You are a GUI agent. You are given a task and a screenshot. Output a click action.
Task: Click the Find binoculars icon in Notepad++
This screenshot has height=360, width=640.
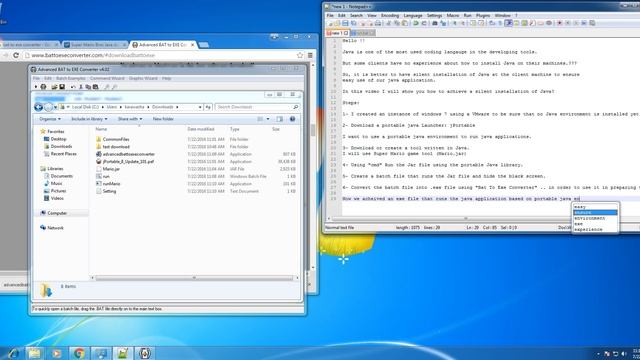click(x=435, y=23)
